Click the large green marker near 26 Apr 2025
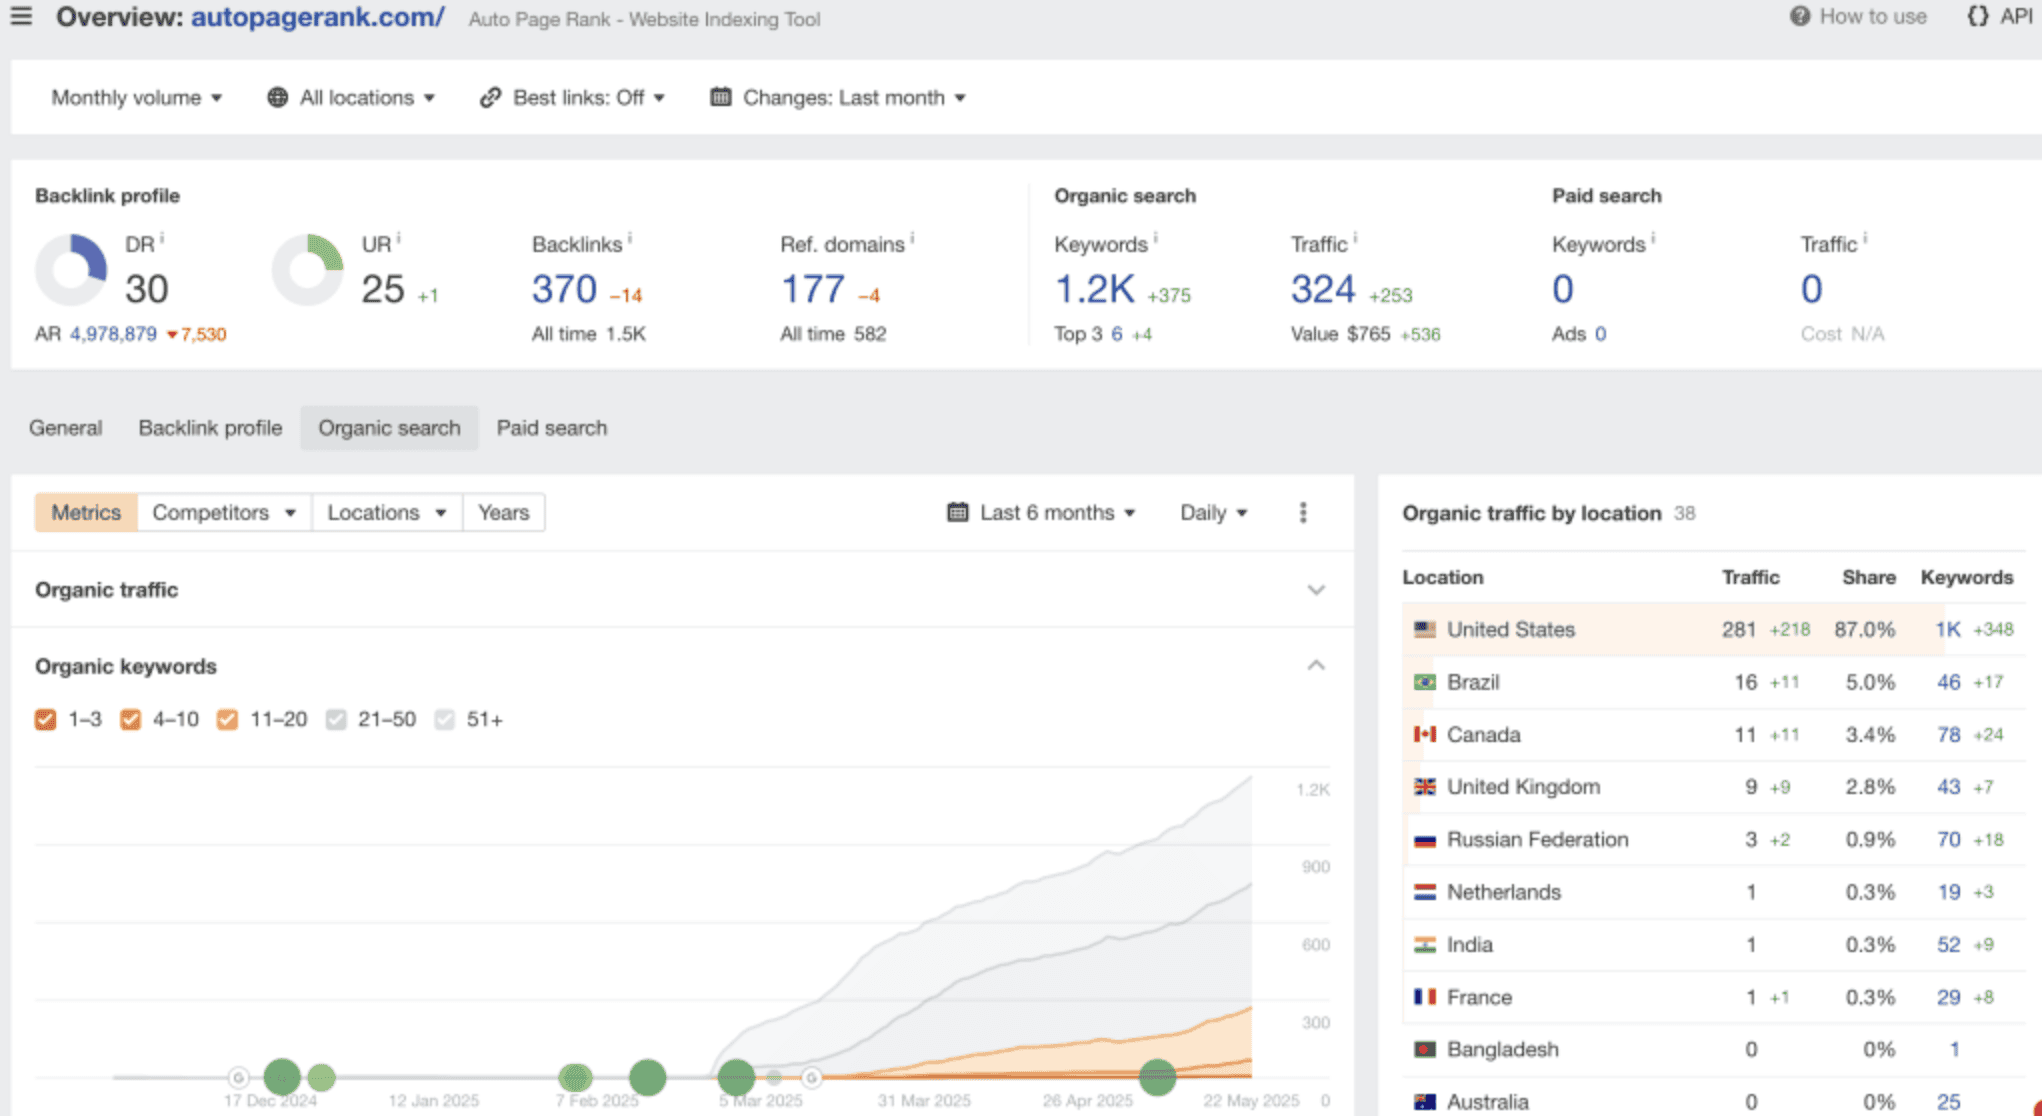2042x1116 pixels. tap(1157, 1077)
